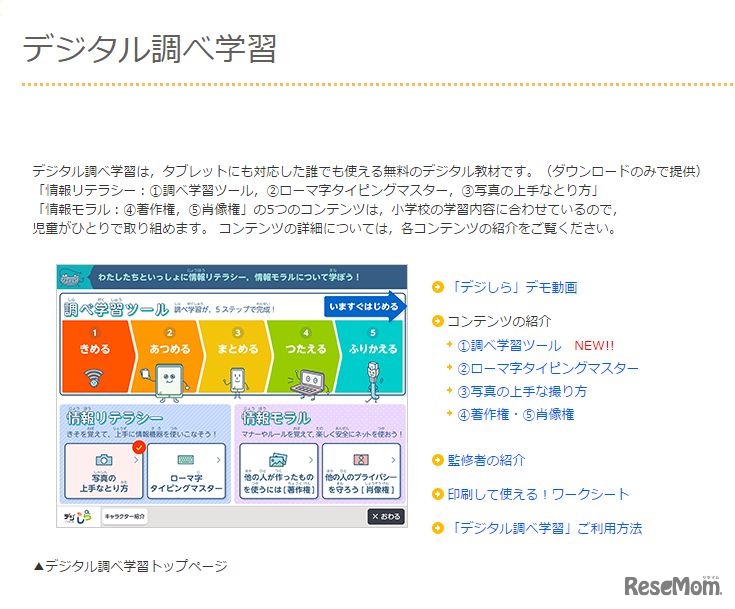Click chevron on 肖像権 card
Screen dimensions: 735x609
(x=393, y=460)
